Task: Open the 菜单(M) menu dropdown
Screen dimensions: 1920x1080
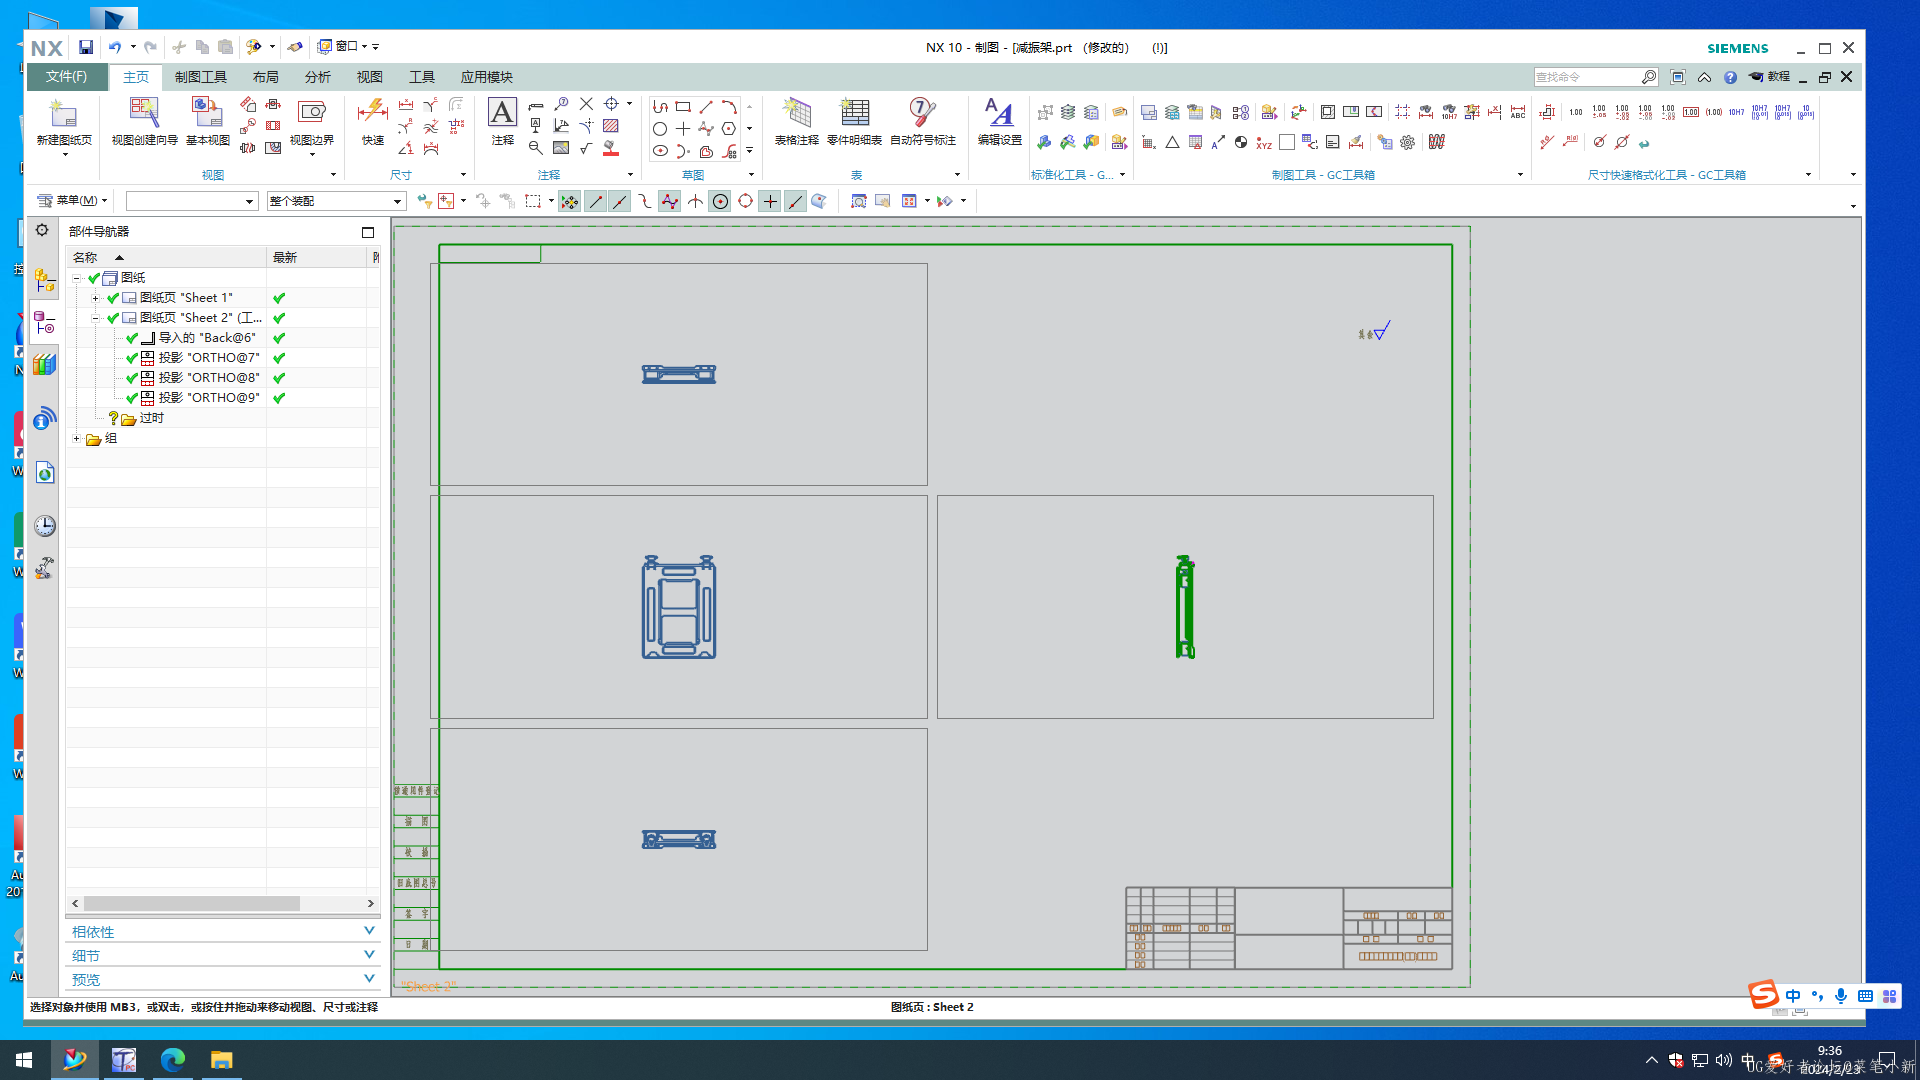Action: click(72, 200)
